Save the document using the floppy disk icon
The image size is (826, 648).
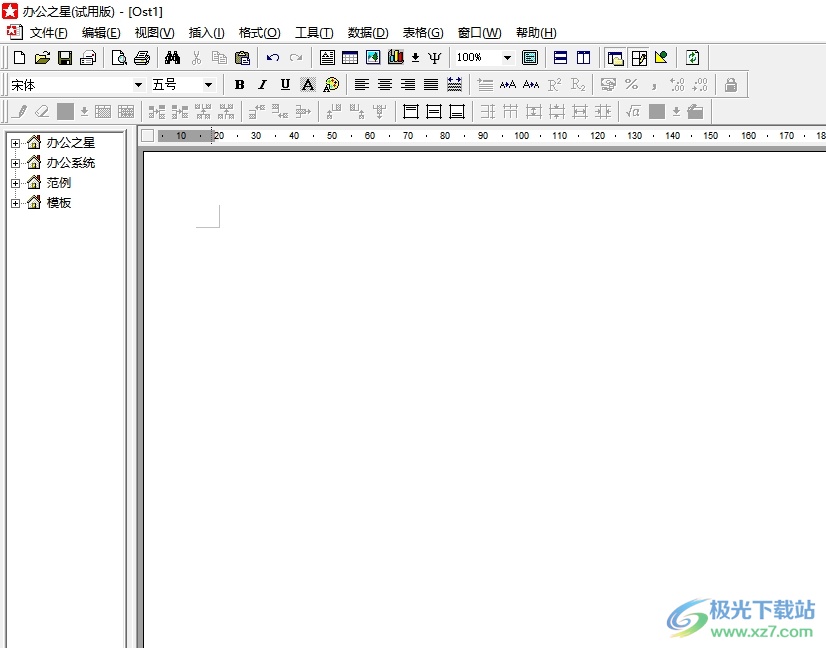[x=65, y=58]
